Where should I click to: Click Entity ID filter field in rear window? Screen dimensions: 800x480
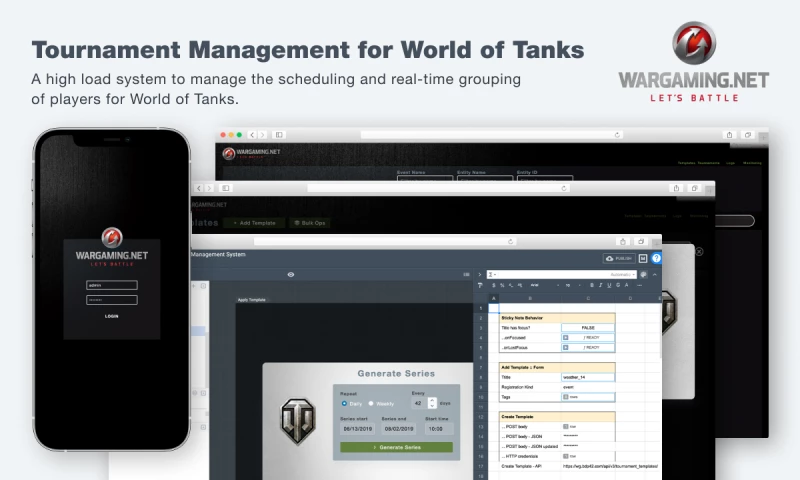(x=545, y=178)
